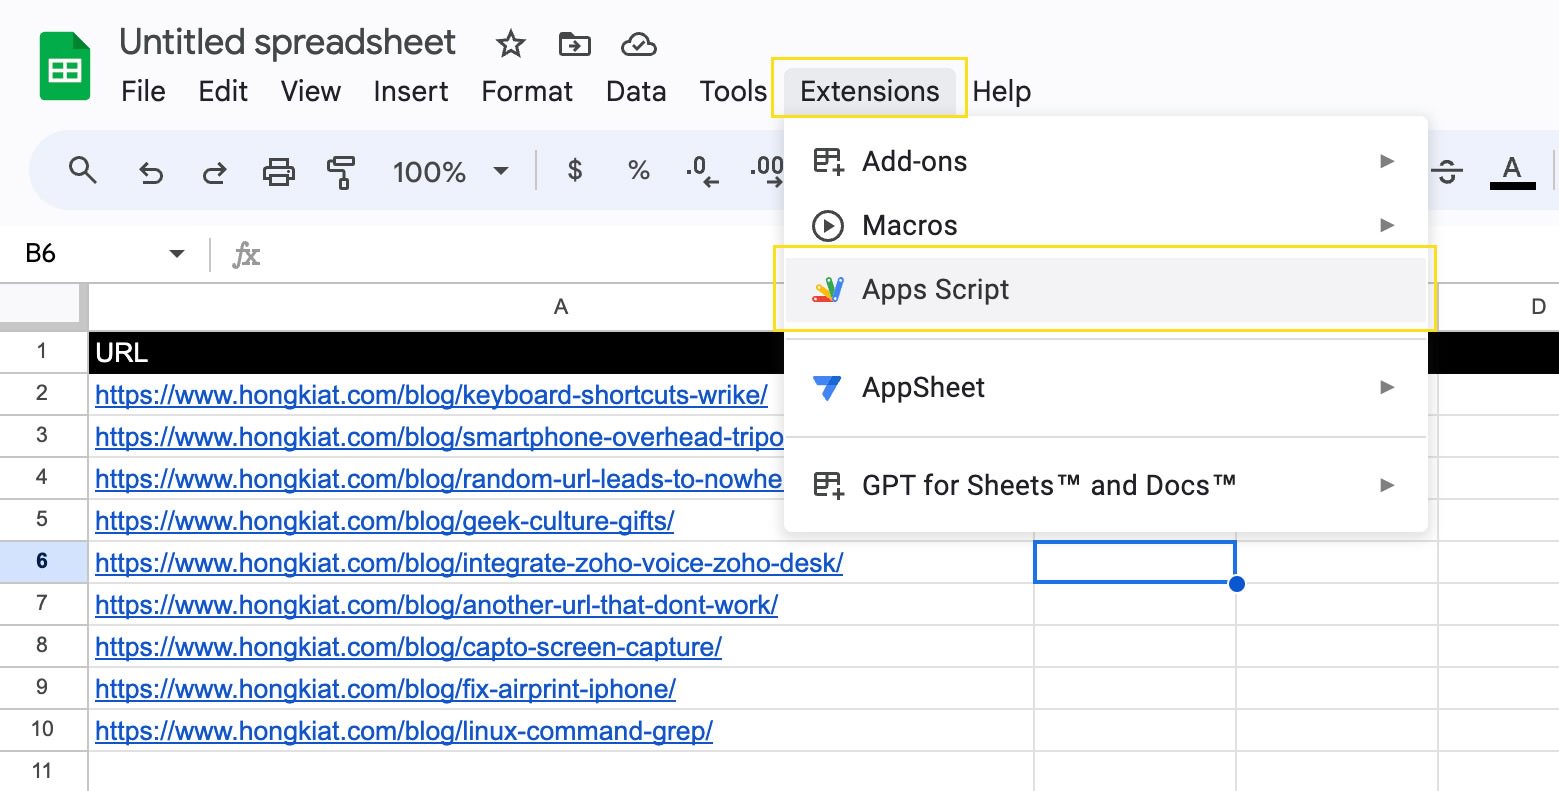This screenshot has width=1559, height=791.
Task: Click the Add-ons menu icon
Action: tap(828, 161)
